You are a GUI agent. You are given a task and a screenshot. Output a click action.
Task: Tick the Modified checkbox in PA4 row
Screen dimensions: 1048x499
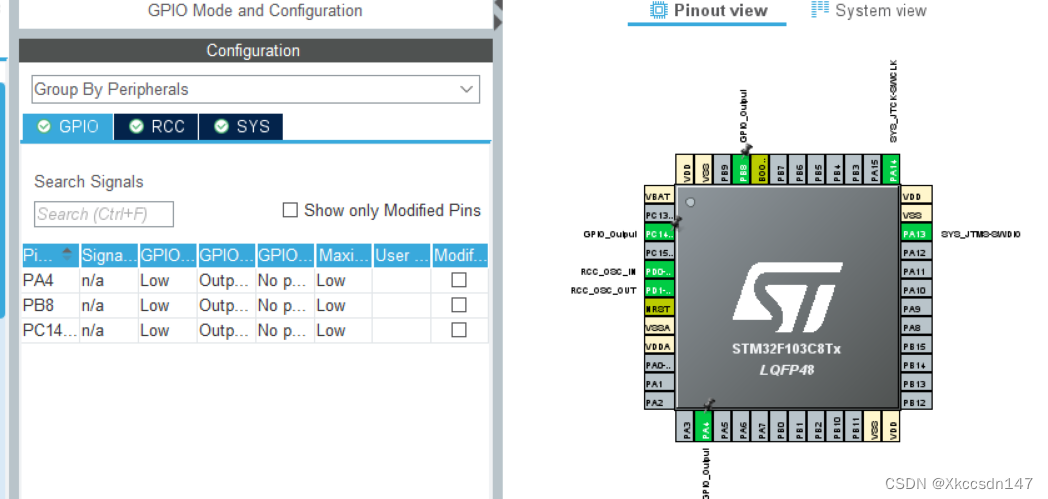(x=459, y=280)
